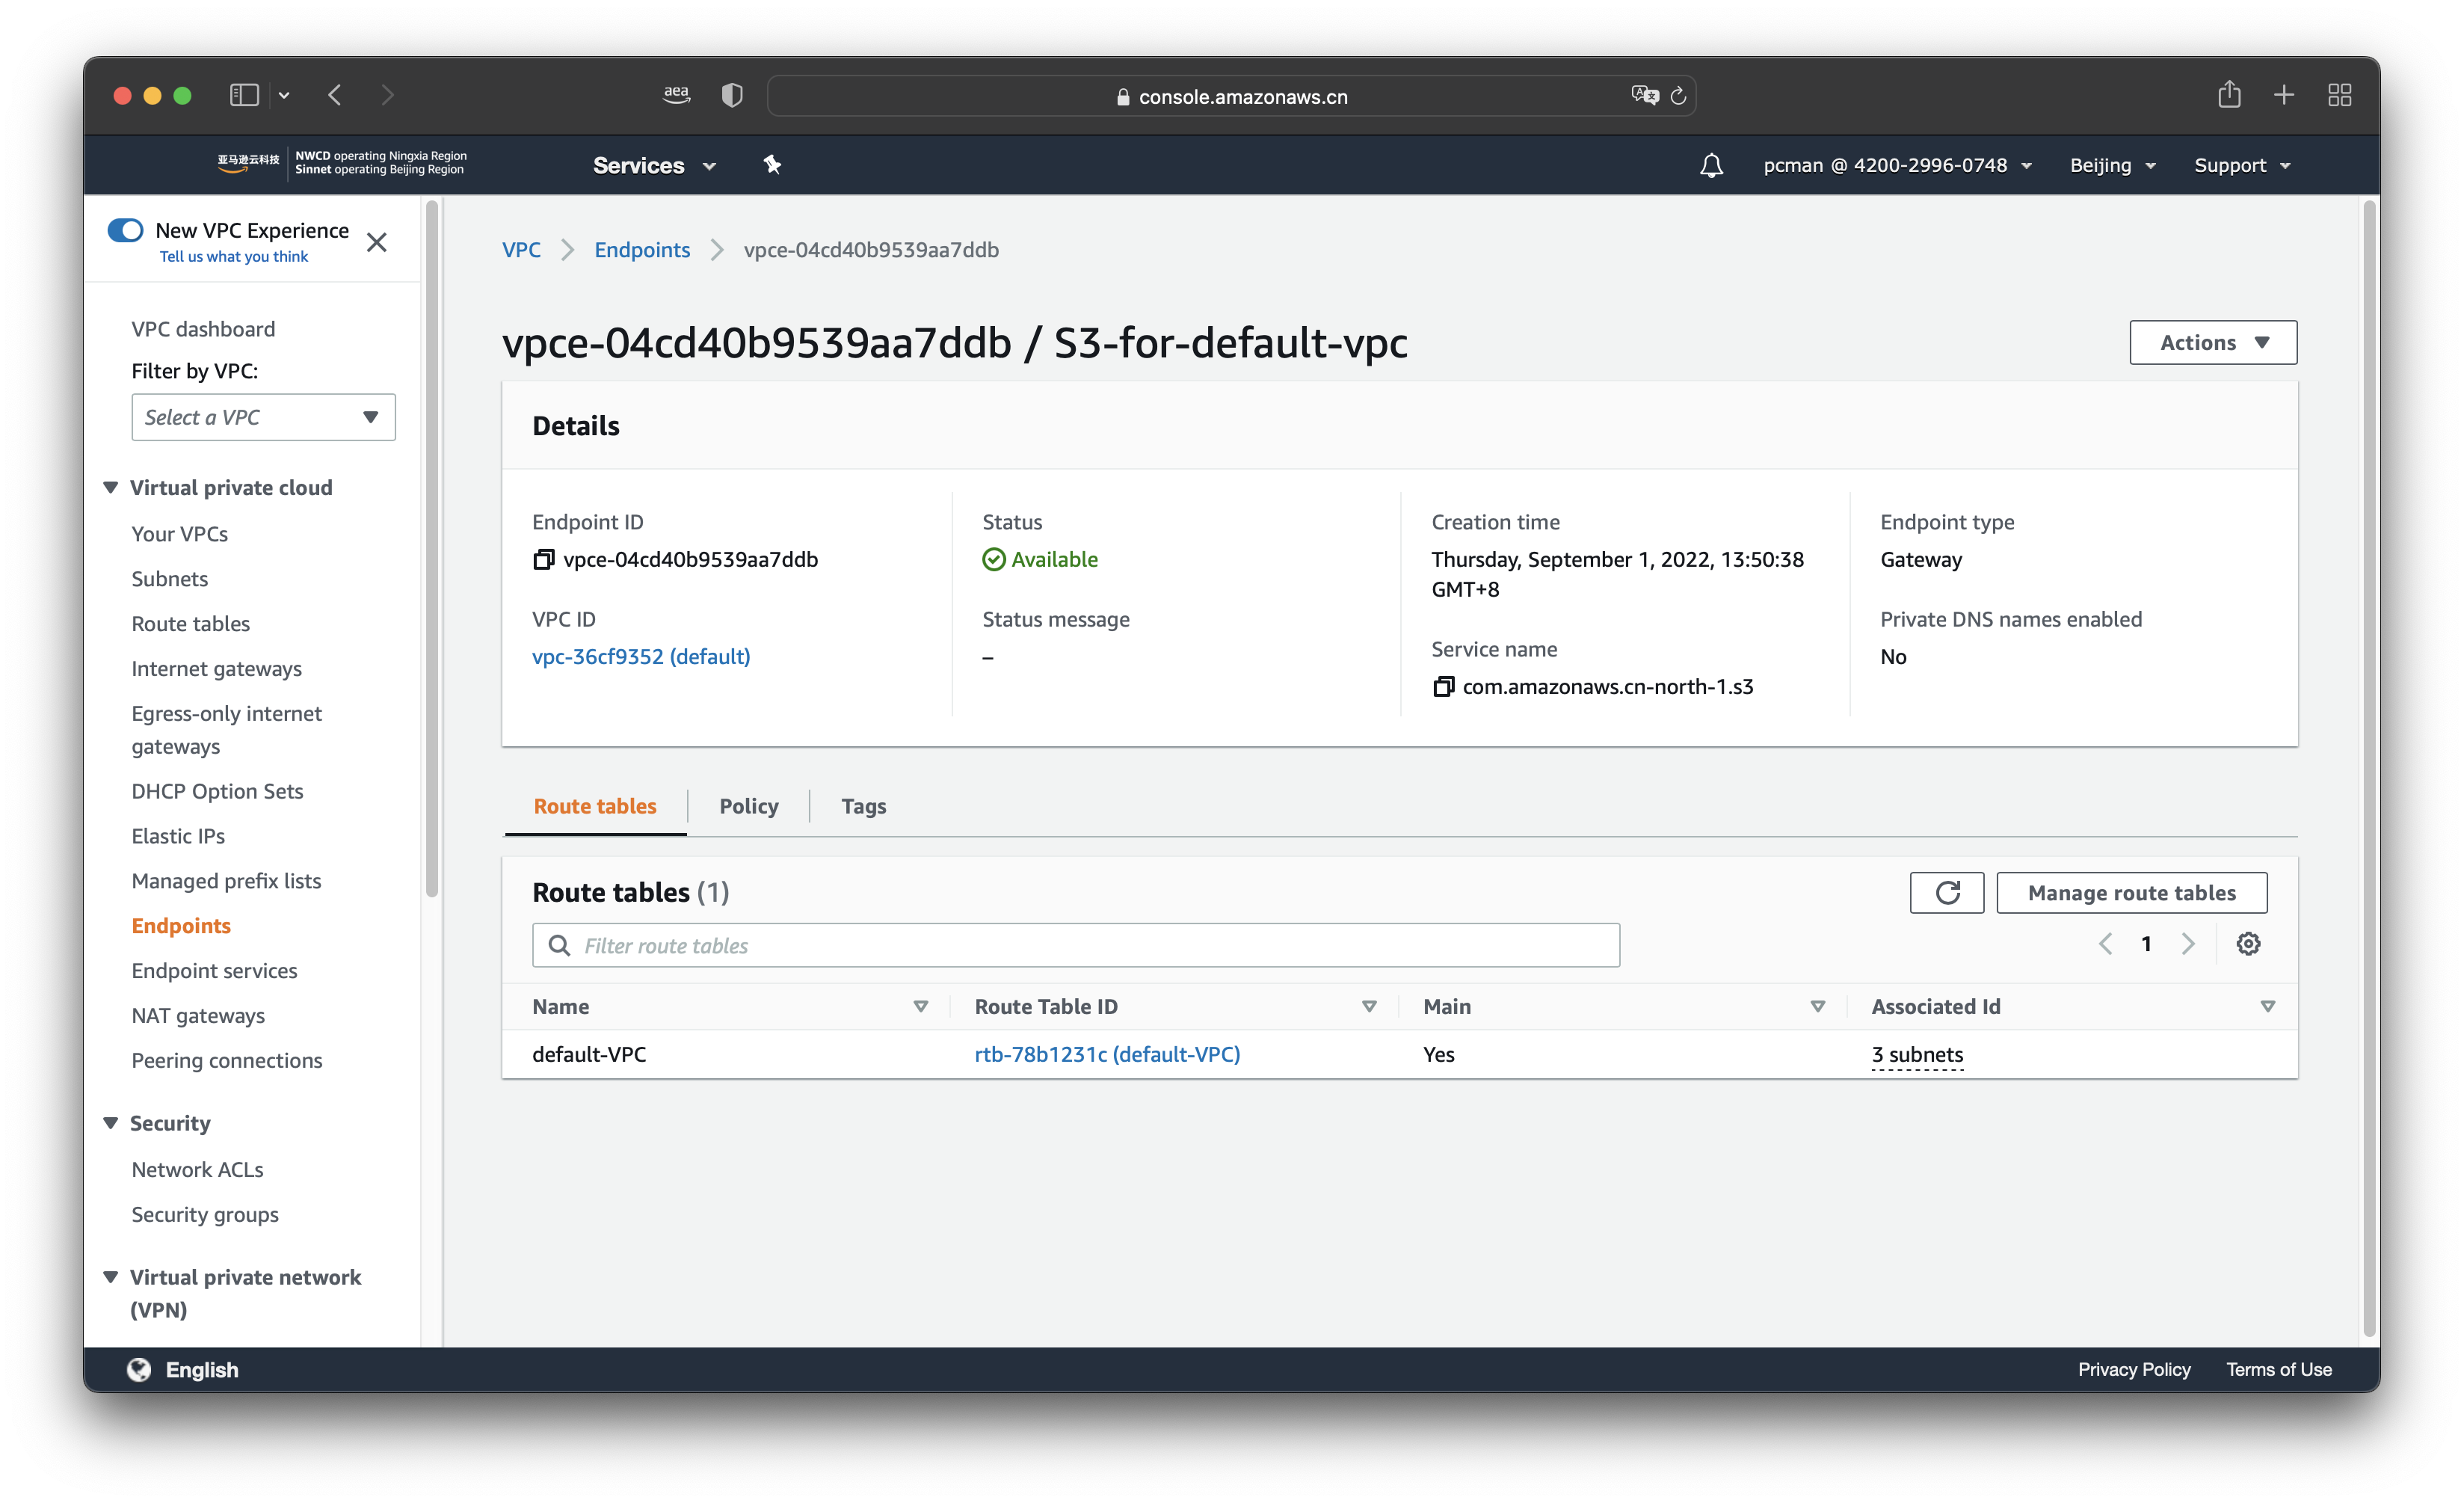The image size is (2464, 1503).
Task: Open the pcman account menu
Action: (1897, 165)
